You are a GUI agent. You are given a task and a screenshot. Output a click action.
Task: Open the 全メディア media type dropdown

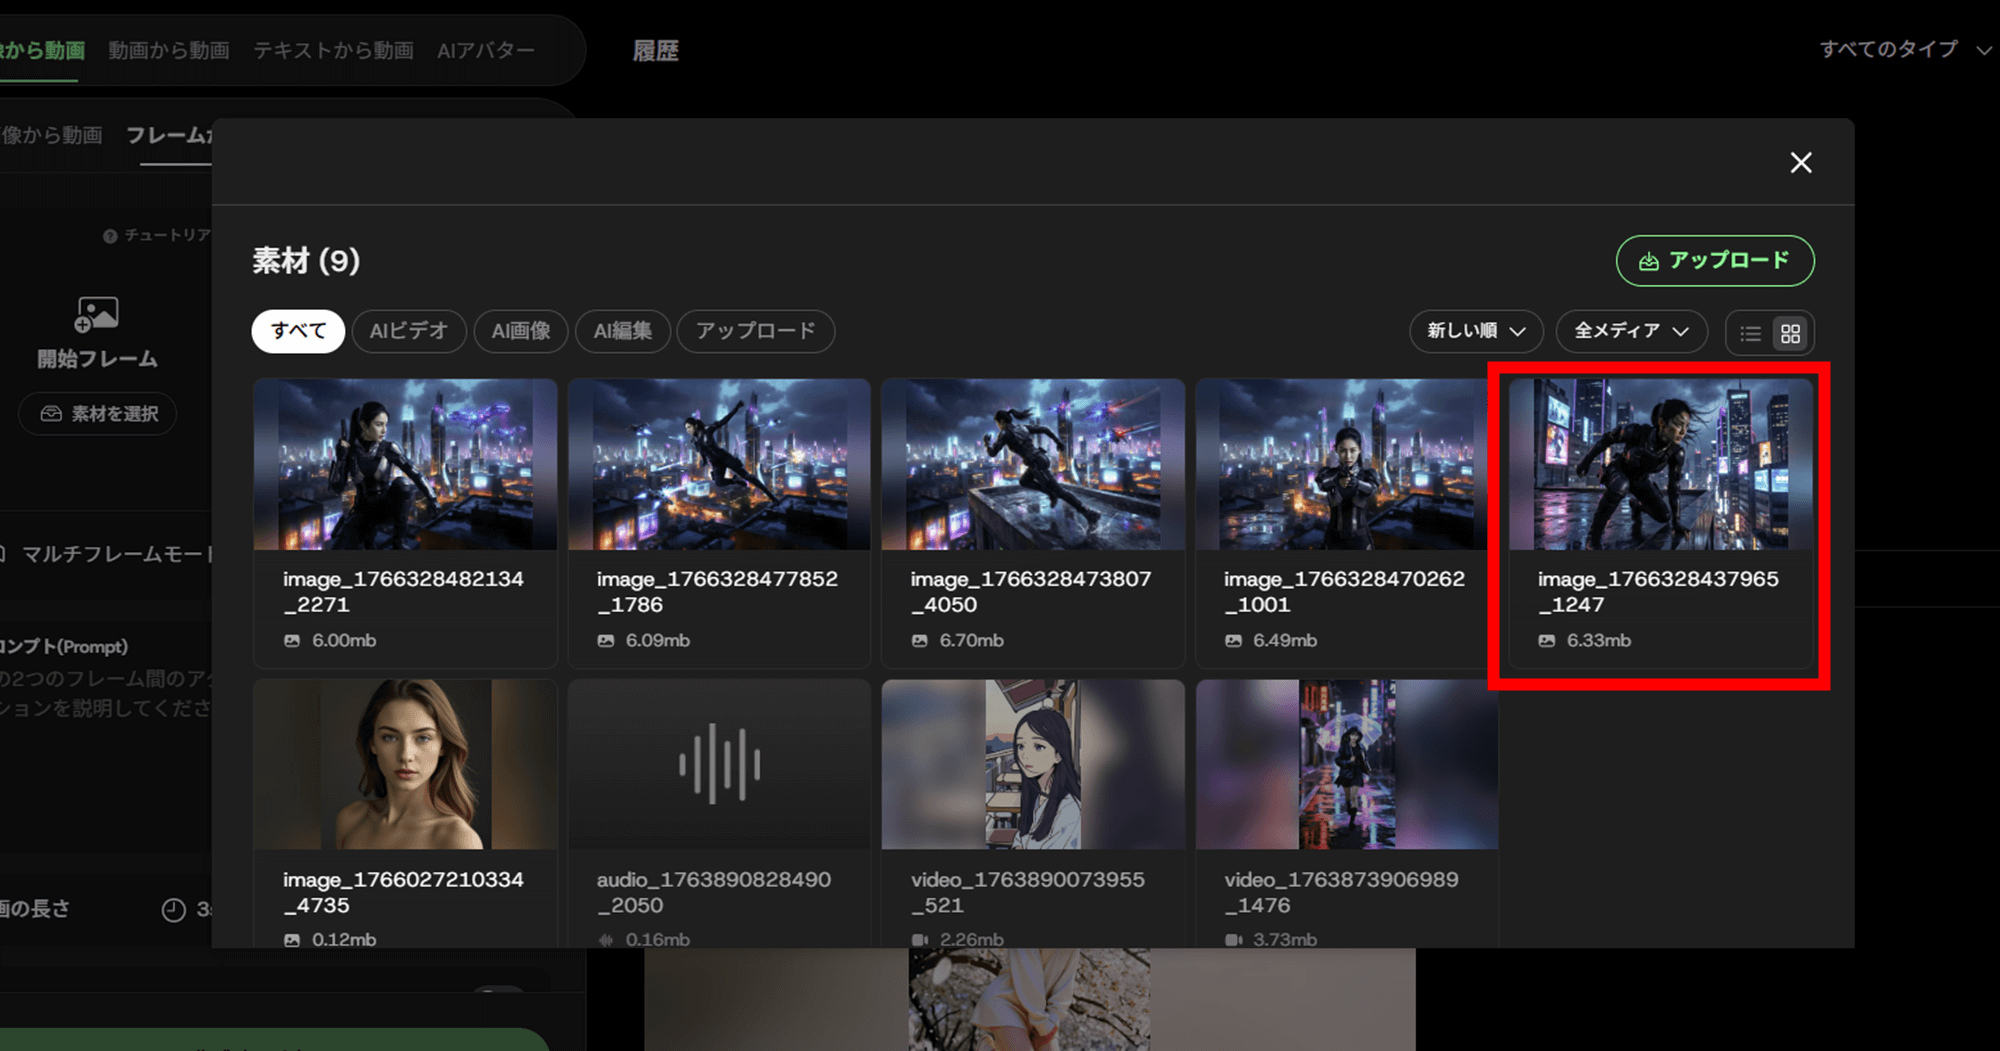pos(1631,331)
